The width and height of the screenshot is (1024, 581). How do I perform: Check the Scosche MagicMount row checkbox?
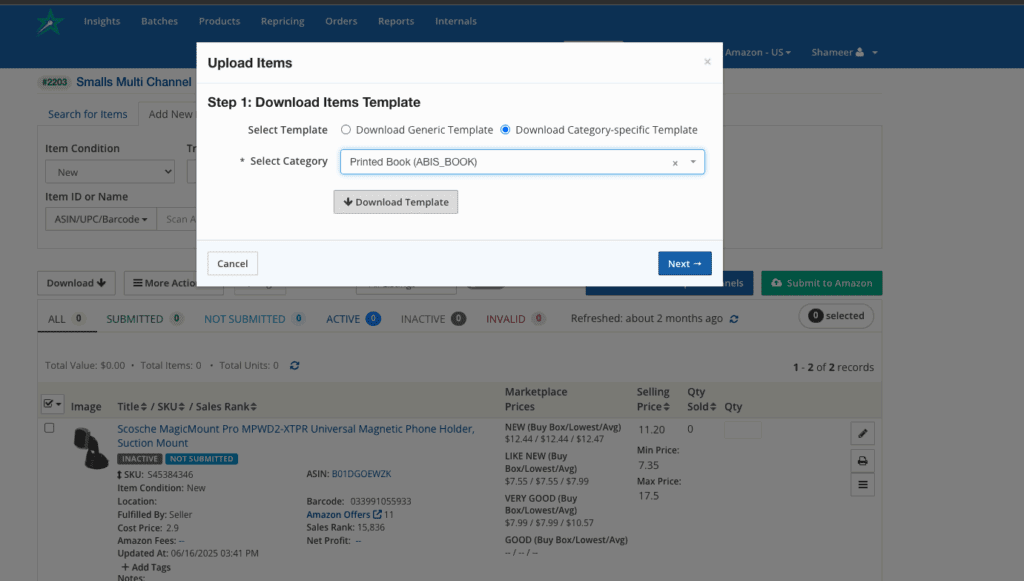click(49, 428)
